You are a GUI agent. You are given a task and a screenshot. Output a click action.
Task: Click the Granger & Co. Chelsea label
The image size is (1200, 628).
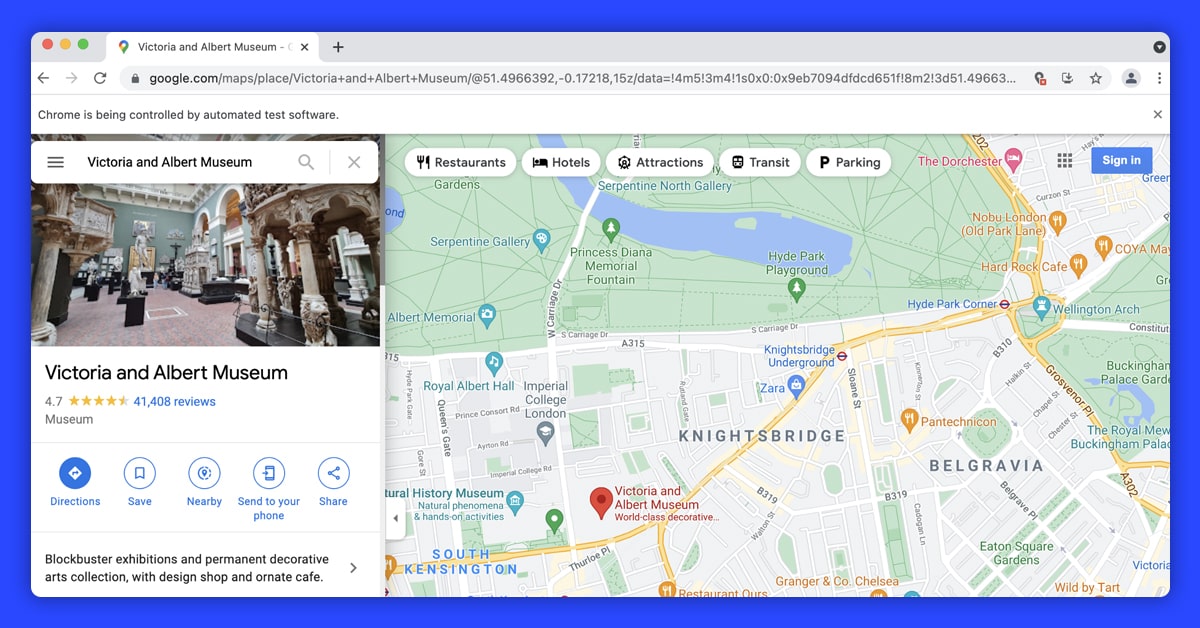(x=837, y=581)
